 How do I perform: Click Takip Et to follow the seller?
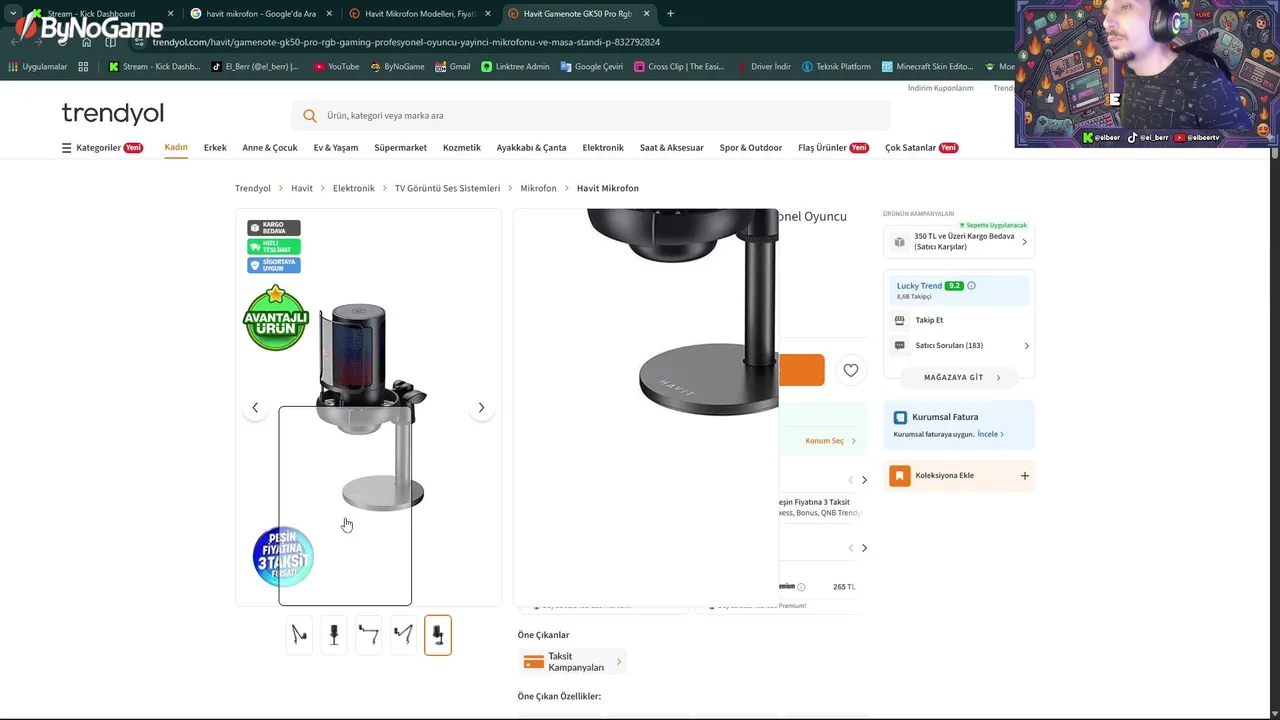click(929, 320)
